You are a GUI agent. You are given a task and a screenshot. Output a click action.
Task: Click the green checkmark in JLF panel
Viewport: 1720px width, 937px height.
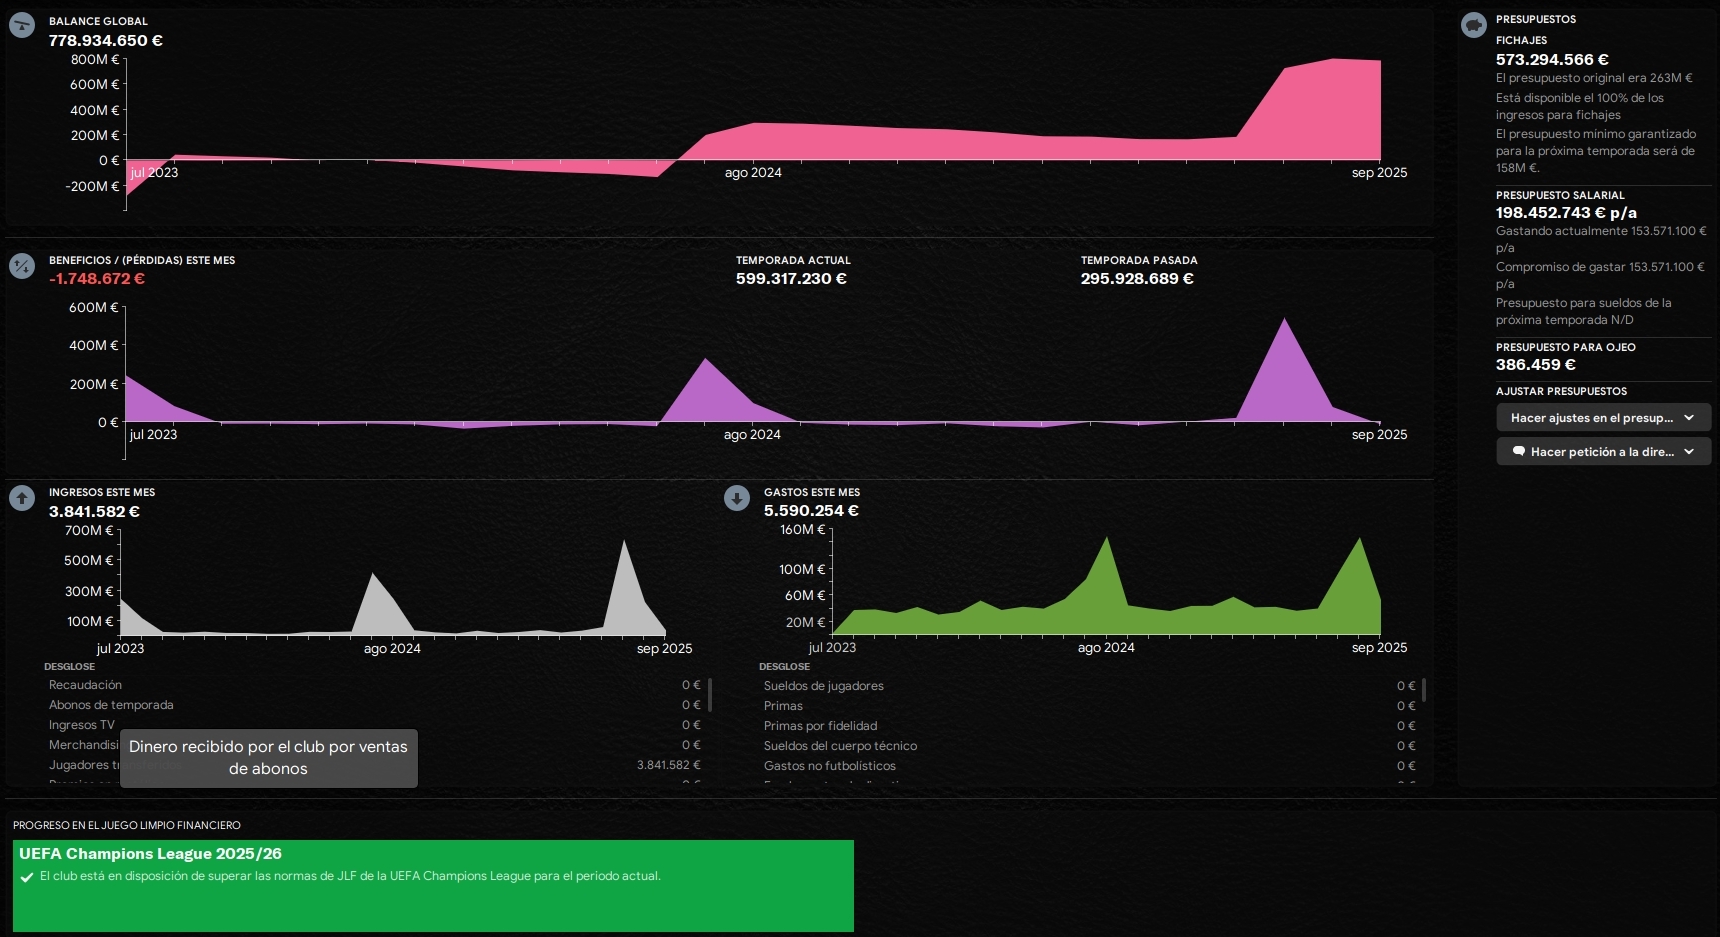[27, 877]
